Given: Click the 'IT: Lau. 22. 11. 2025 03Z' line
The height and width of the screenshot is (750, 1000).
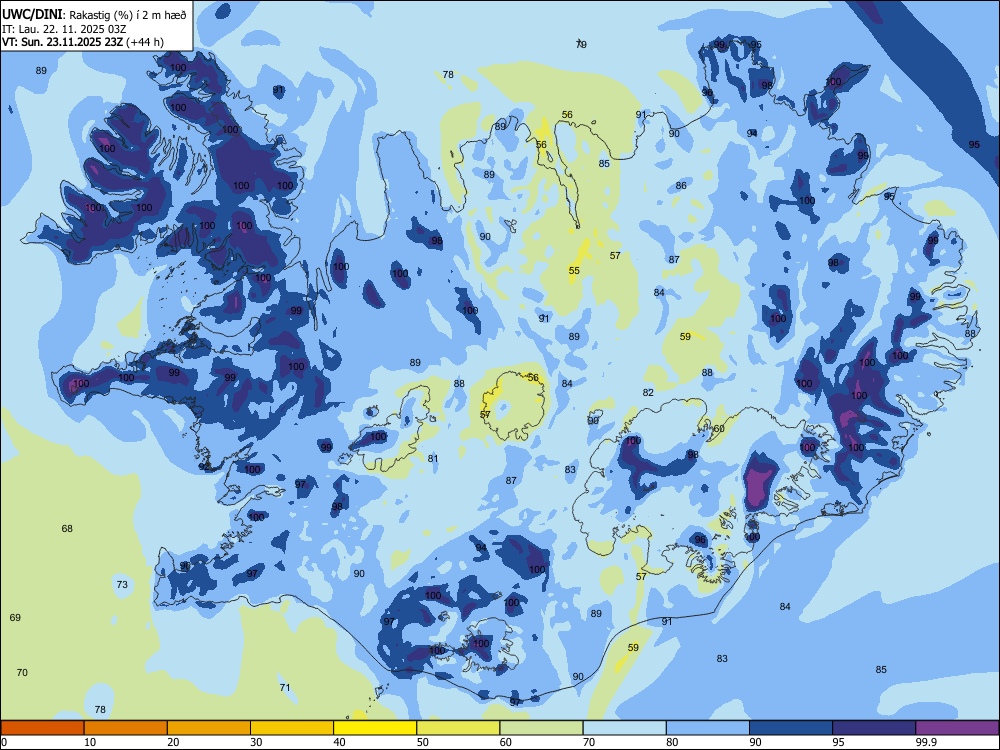Looking at the screenshot, I should [64, 29].
